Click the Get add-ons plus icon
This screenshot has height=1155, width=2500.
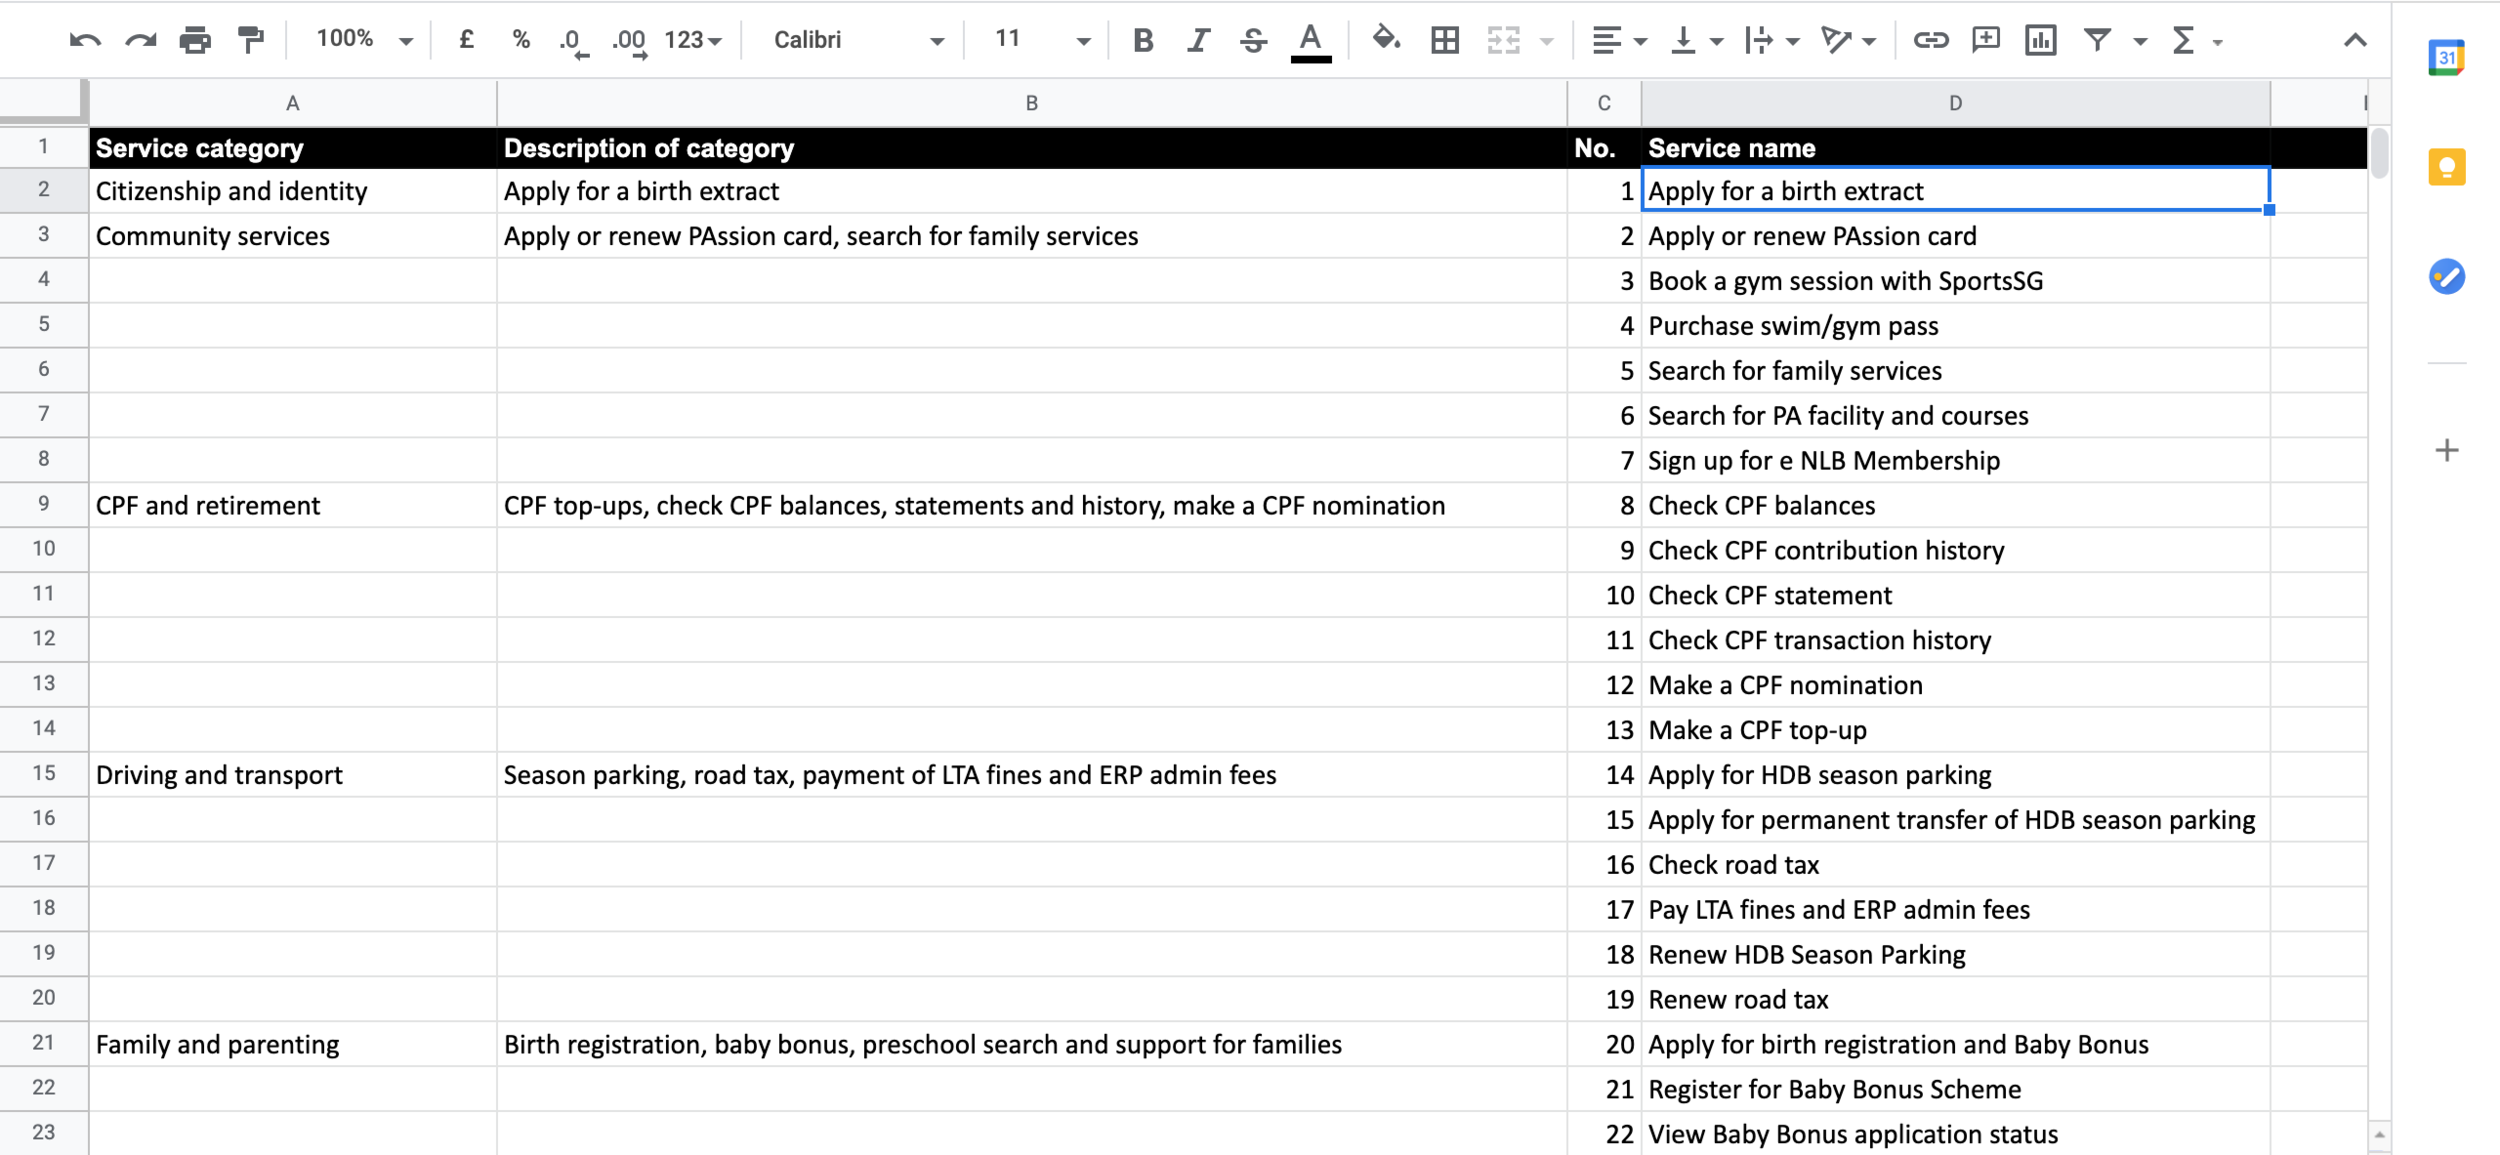[x=2446, y=451]
